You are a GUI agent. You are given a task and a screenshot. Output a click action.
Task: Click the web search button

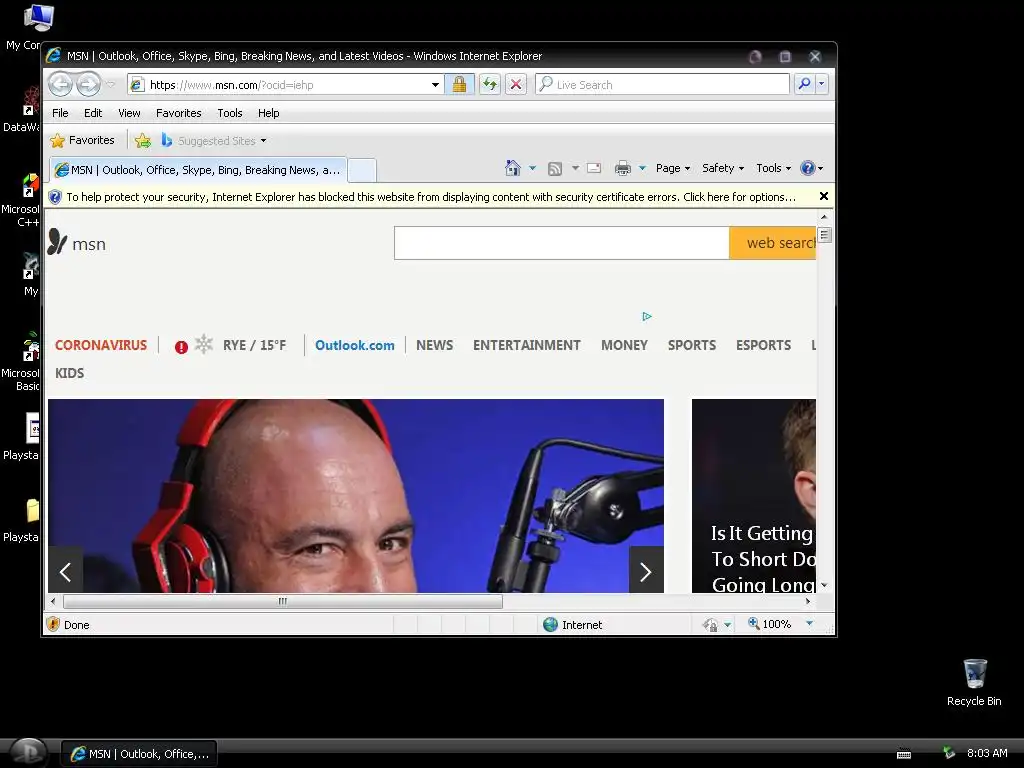[773, 243]
